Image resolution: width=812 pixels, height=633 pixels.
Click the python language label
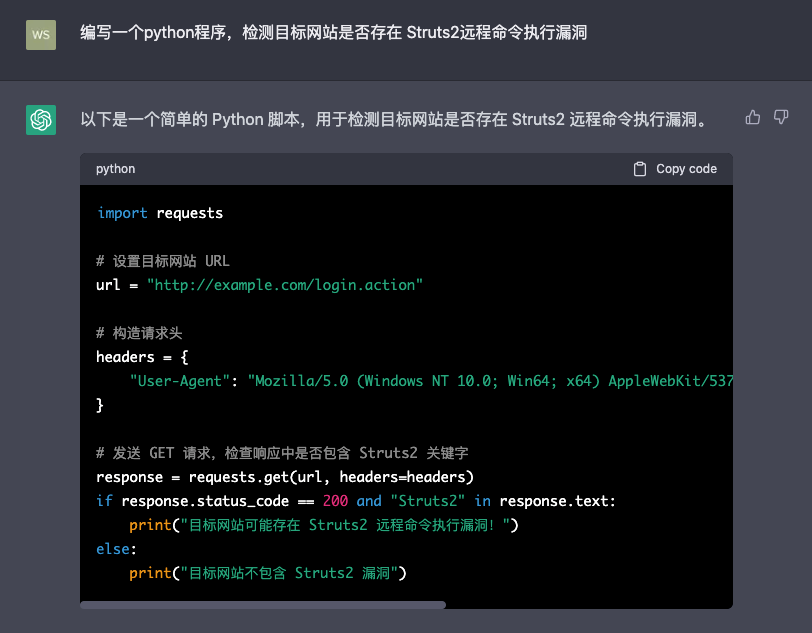click(x=115, y=169)
